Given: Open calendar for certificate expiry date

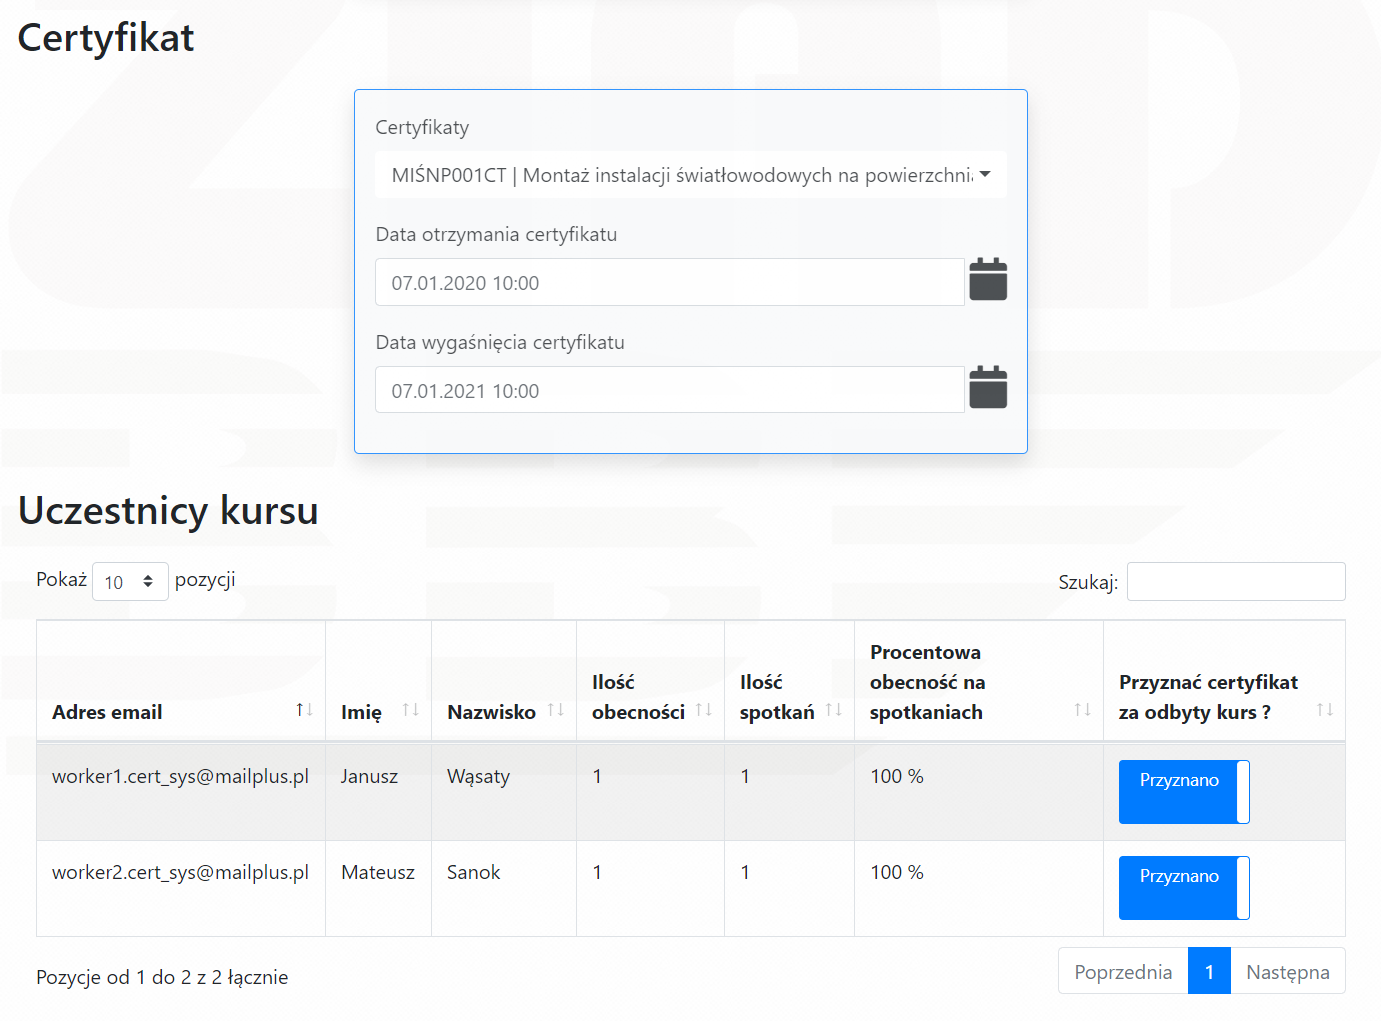Looking at the screenshot, I should tap(988, 388).
